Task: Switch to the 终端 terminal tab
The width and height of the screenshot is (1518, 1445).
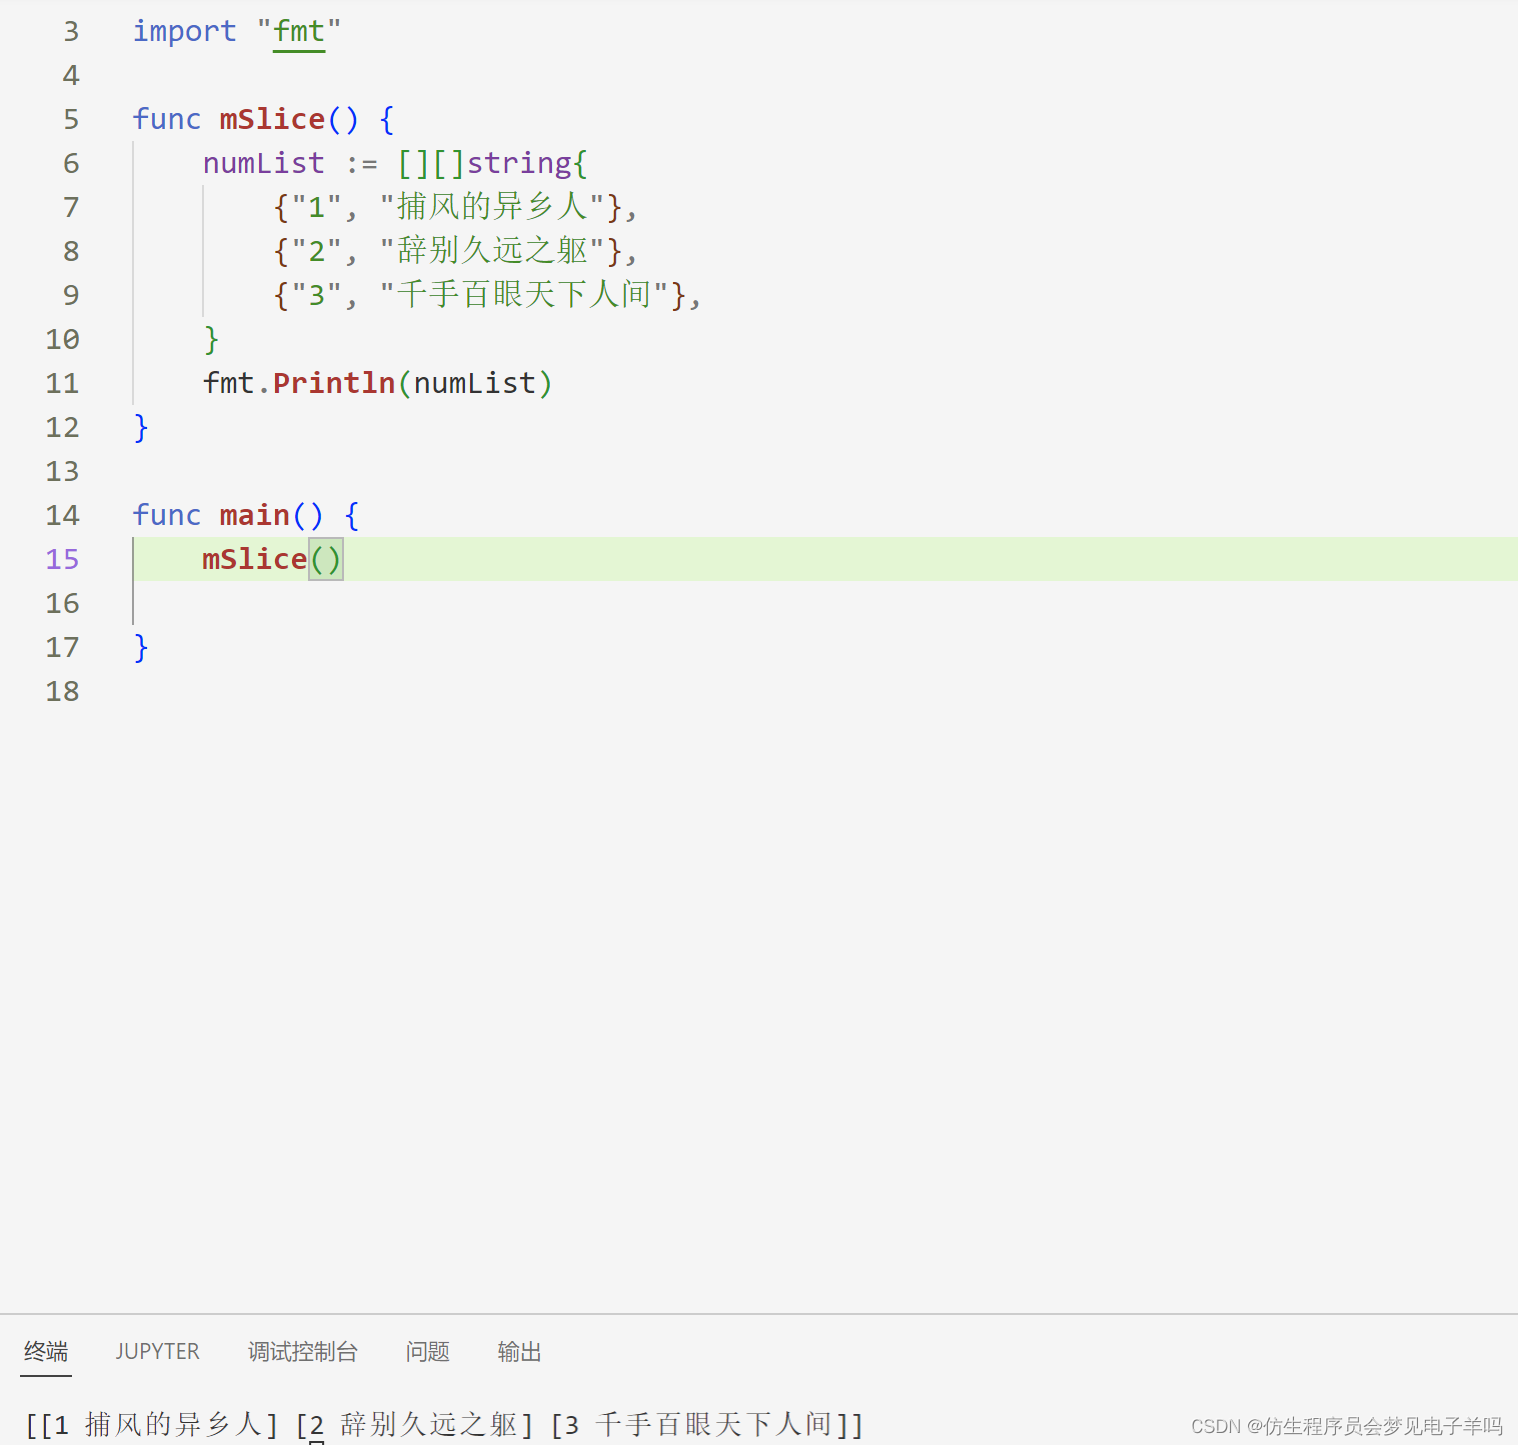Action: coord(46,1352)
